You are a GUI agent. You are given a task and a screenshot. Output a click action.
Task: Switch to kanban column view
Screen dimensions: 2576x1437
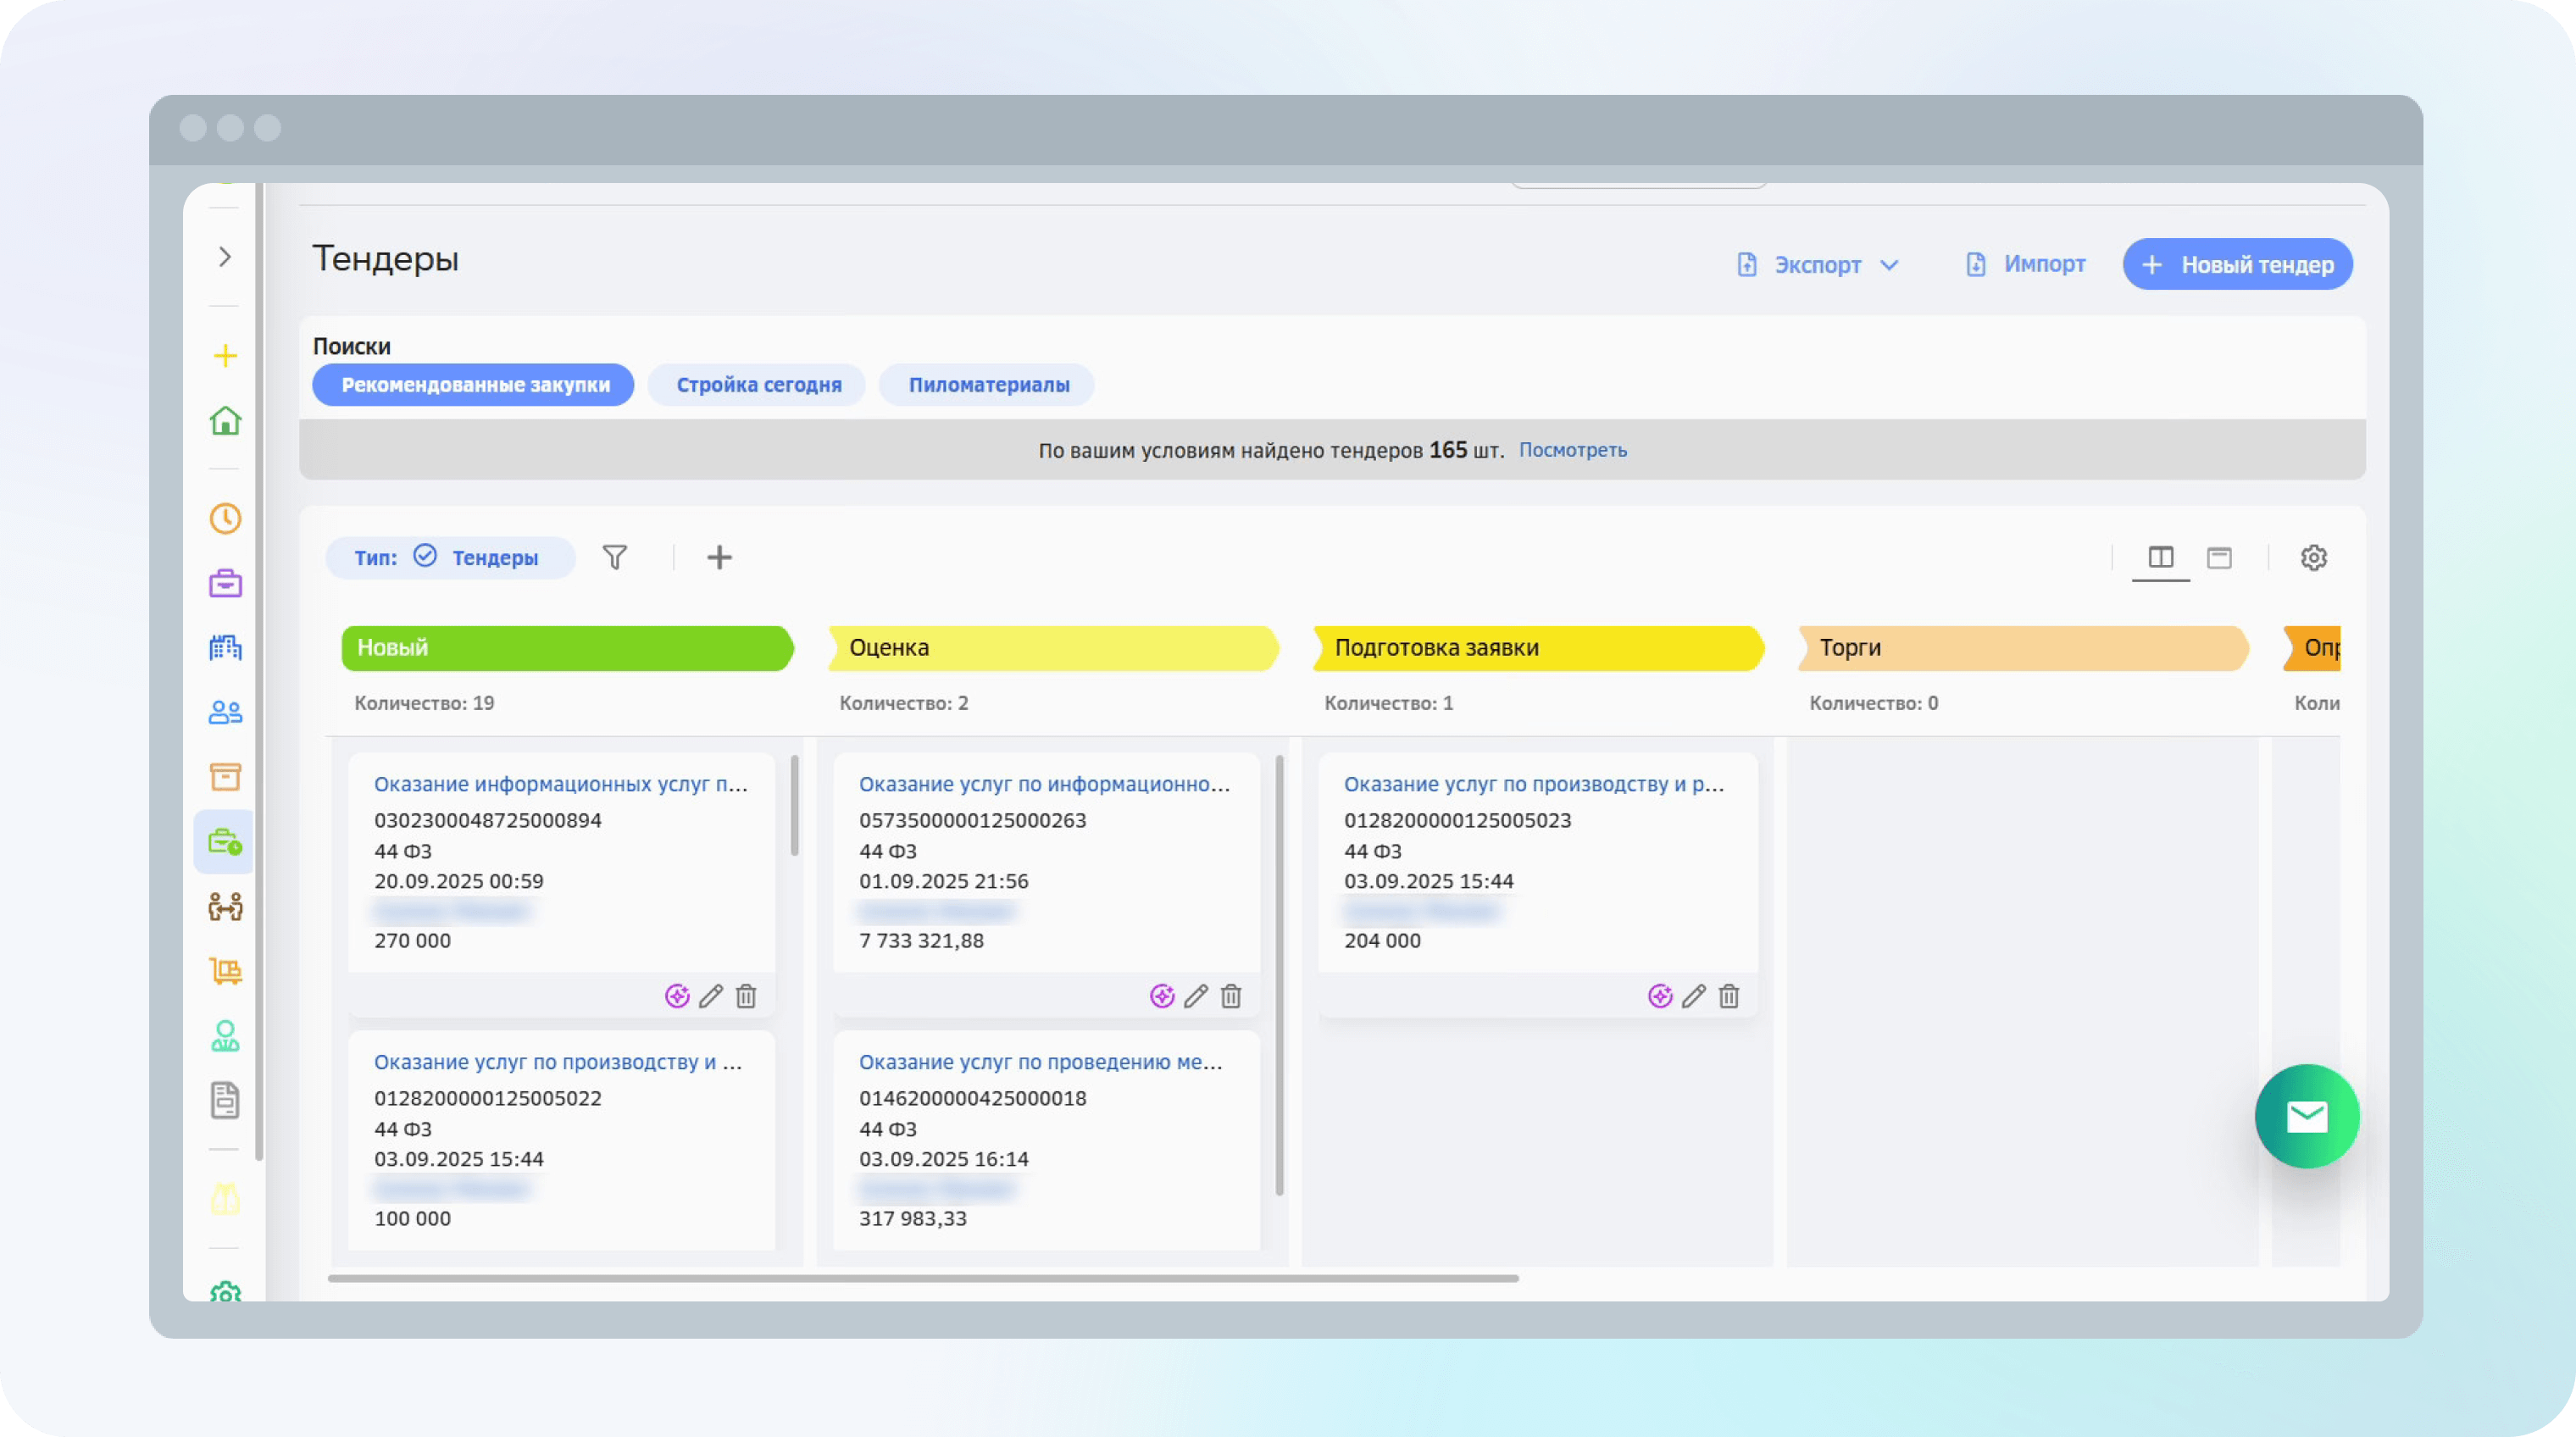tap(2160, 557)
